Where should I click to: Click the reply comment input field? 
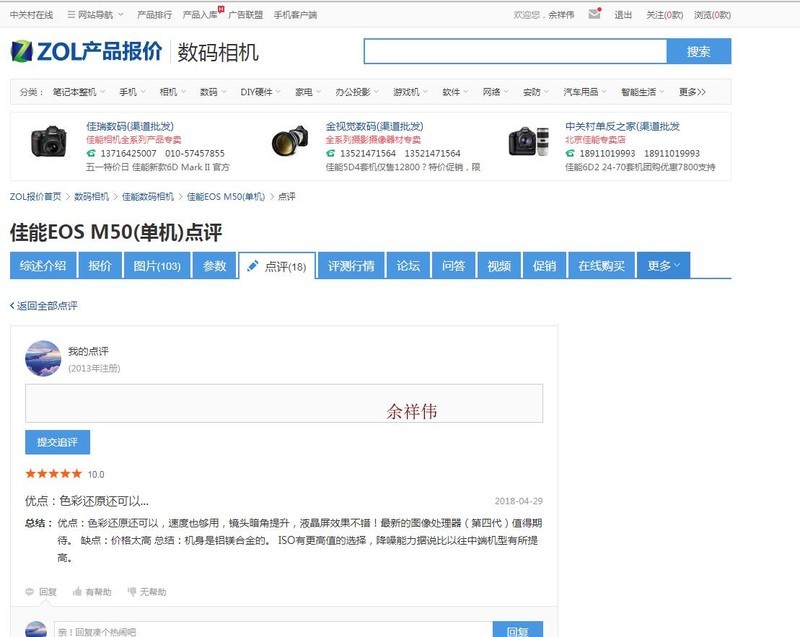click(x=273, y=630)
